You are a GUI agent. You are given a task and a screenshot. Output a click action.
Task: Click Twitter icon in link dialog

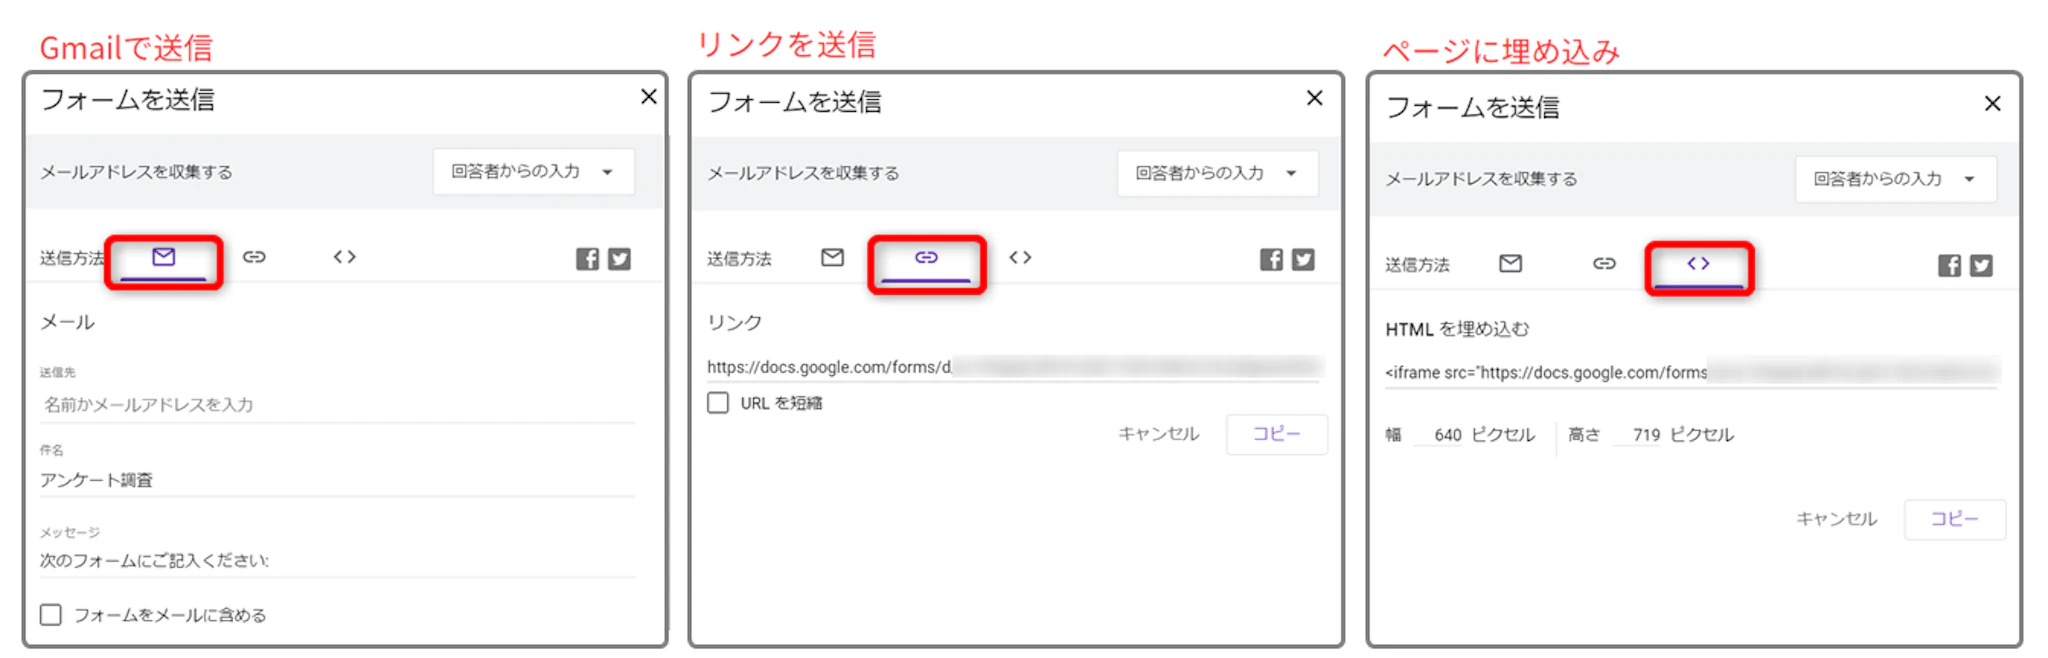point(1303,260)
